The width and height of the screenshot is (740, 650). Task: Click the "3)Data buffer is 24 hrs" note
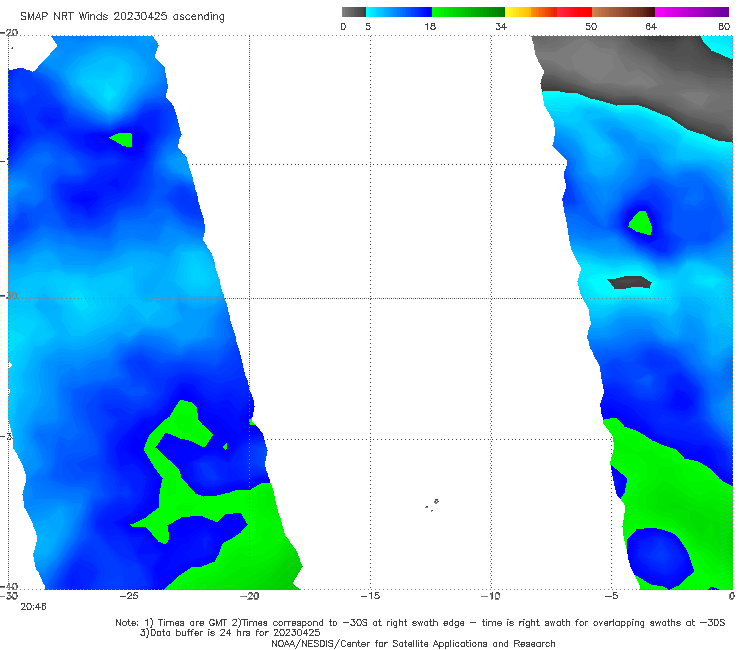pos(230,633)
